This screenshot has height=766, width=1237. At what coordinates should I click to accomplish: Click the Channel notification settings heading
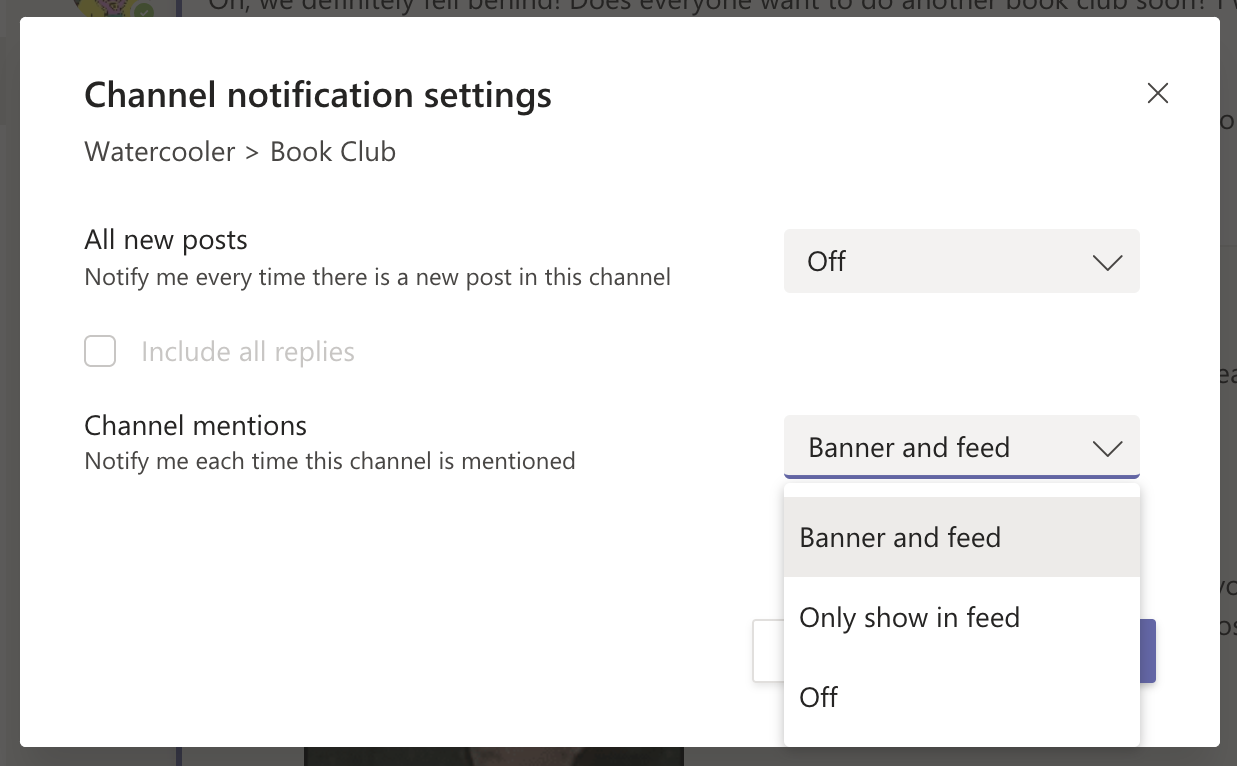click(318, 95)
